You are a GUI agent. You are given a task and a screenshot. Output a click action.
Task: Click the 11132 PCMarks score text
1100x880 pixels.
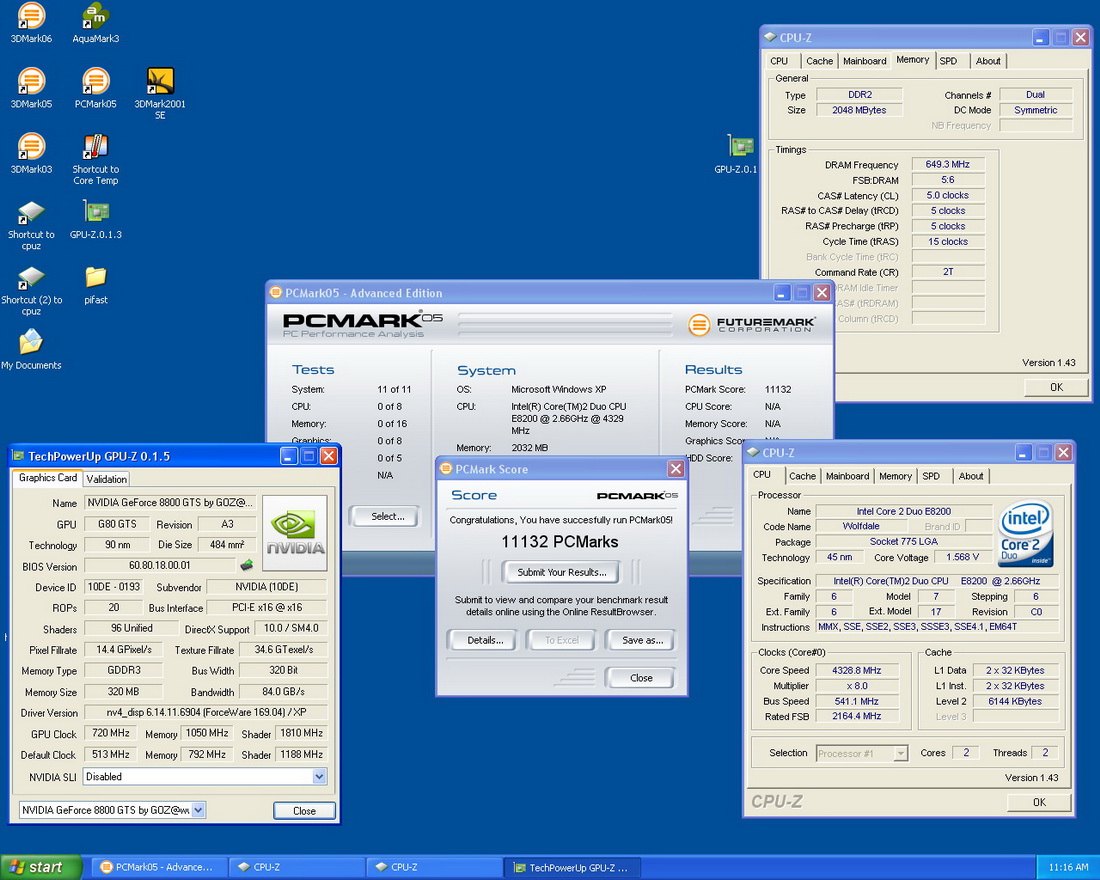pyautogui.click(x=560, y=542)
